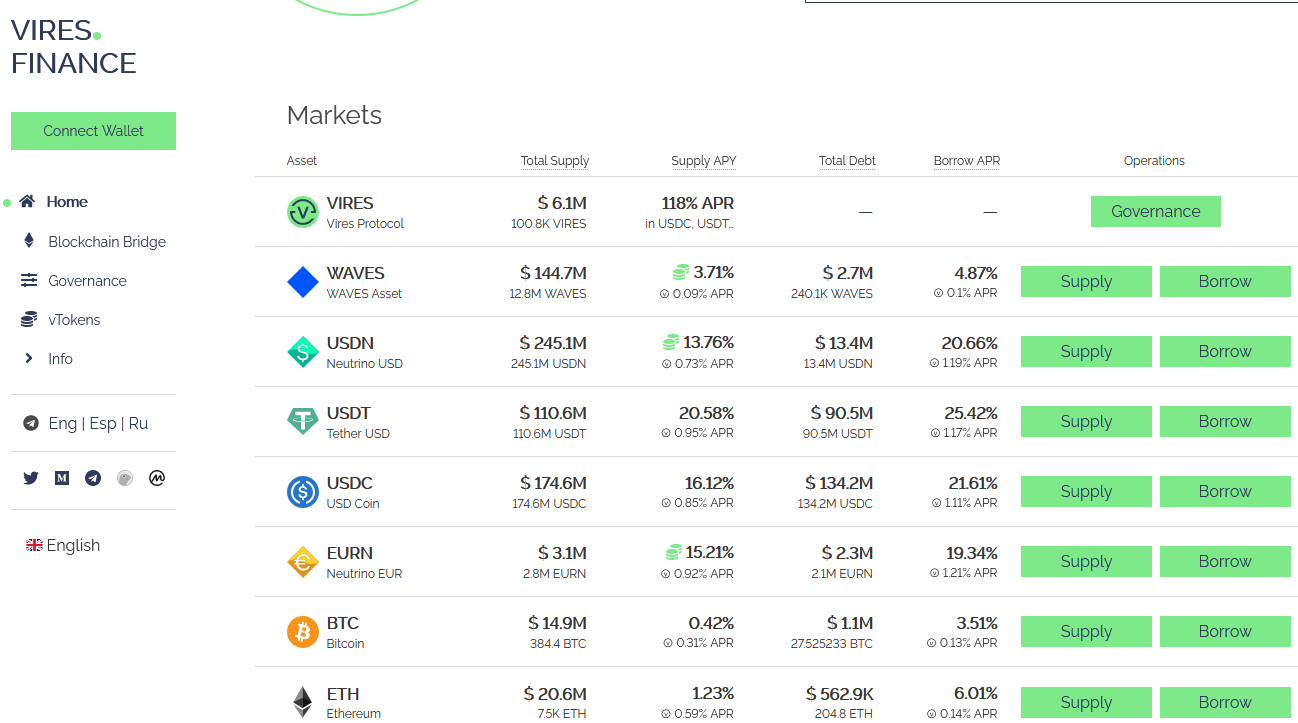
Task: Click the Borrow APR column header
Action: click(x=967, y=160)
